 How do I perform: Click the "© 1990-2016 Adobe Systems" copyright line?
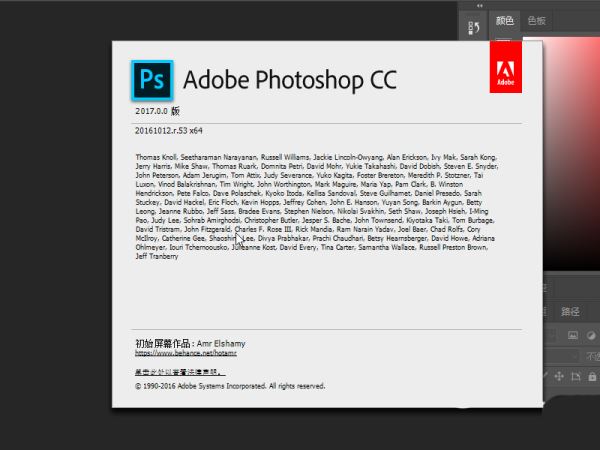[230, 386]
